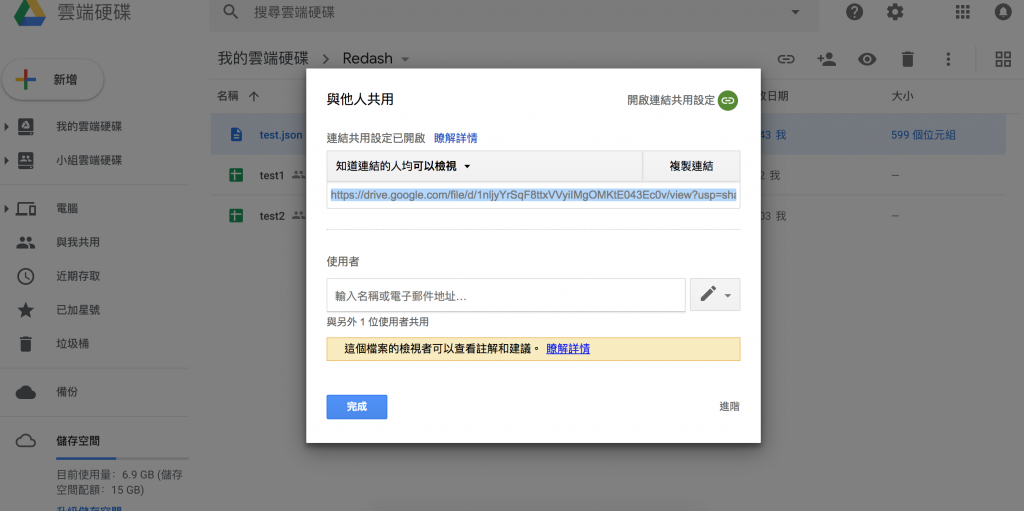Toggle the green link sharing icon
1024x511 pixels.
pos(728,101)
